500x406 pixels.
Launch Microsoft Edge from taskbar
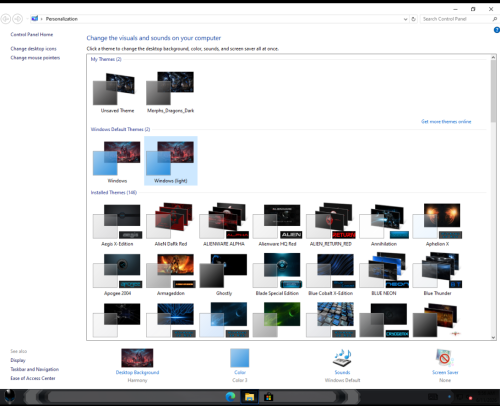230,397
